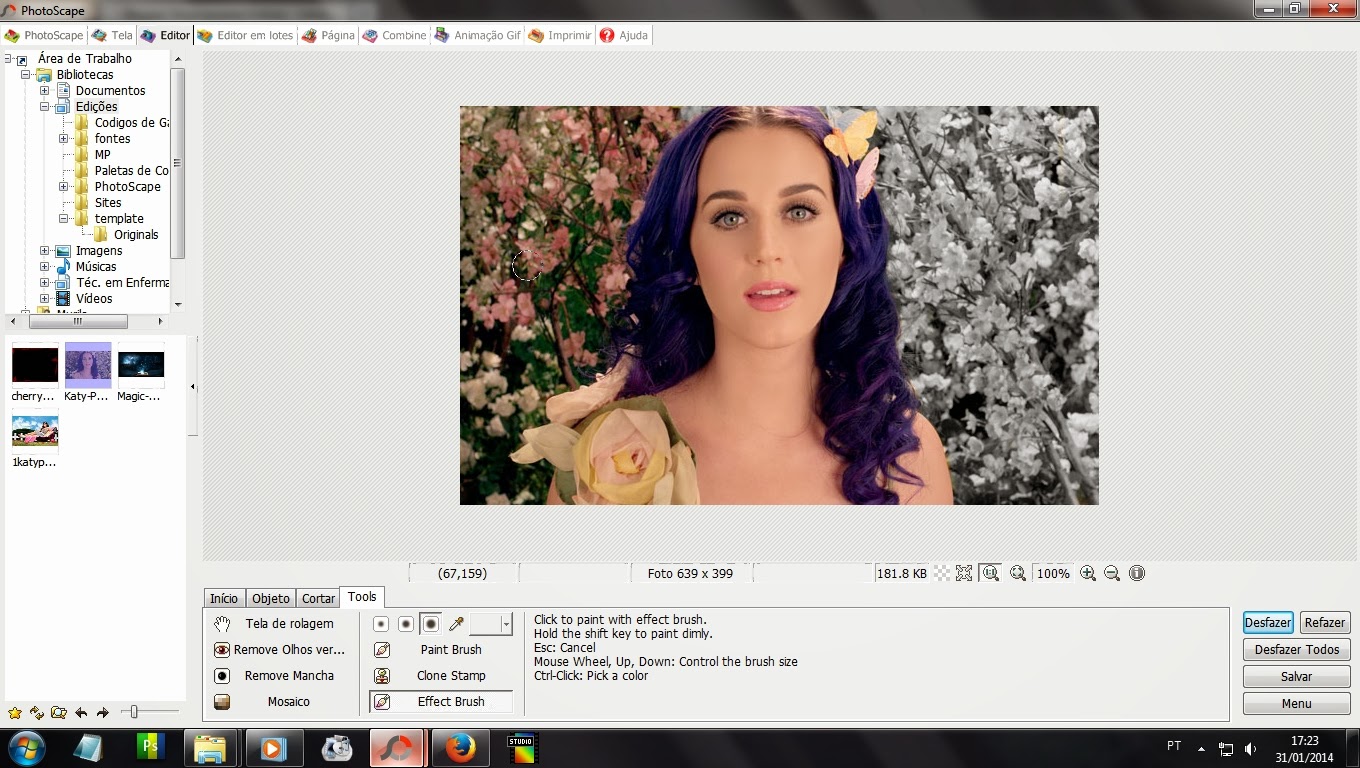Click the PhotoScape taskbar icon

tap(397, 748)
